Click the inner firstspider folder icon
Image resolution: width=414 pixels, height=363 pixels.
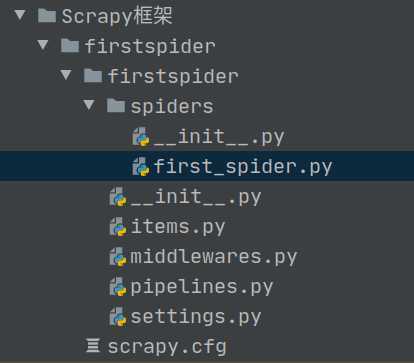click(92, 75)
